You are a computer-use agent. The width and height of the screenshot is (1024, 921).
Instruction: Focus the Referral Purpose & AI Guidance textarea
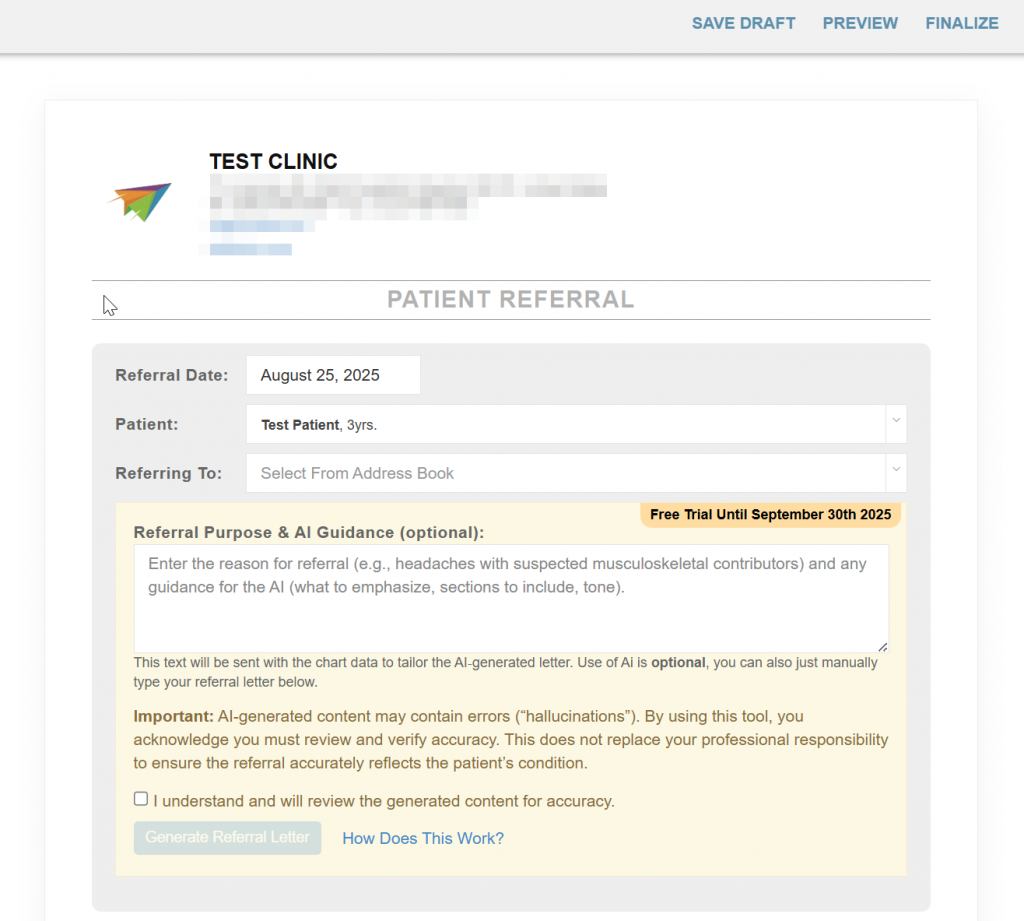click(511, 598)
